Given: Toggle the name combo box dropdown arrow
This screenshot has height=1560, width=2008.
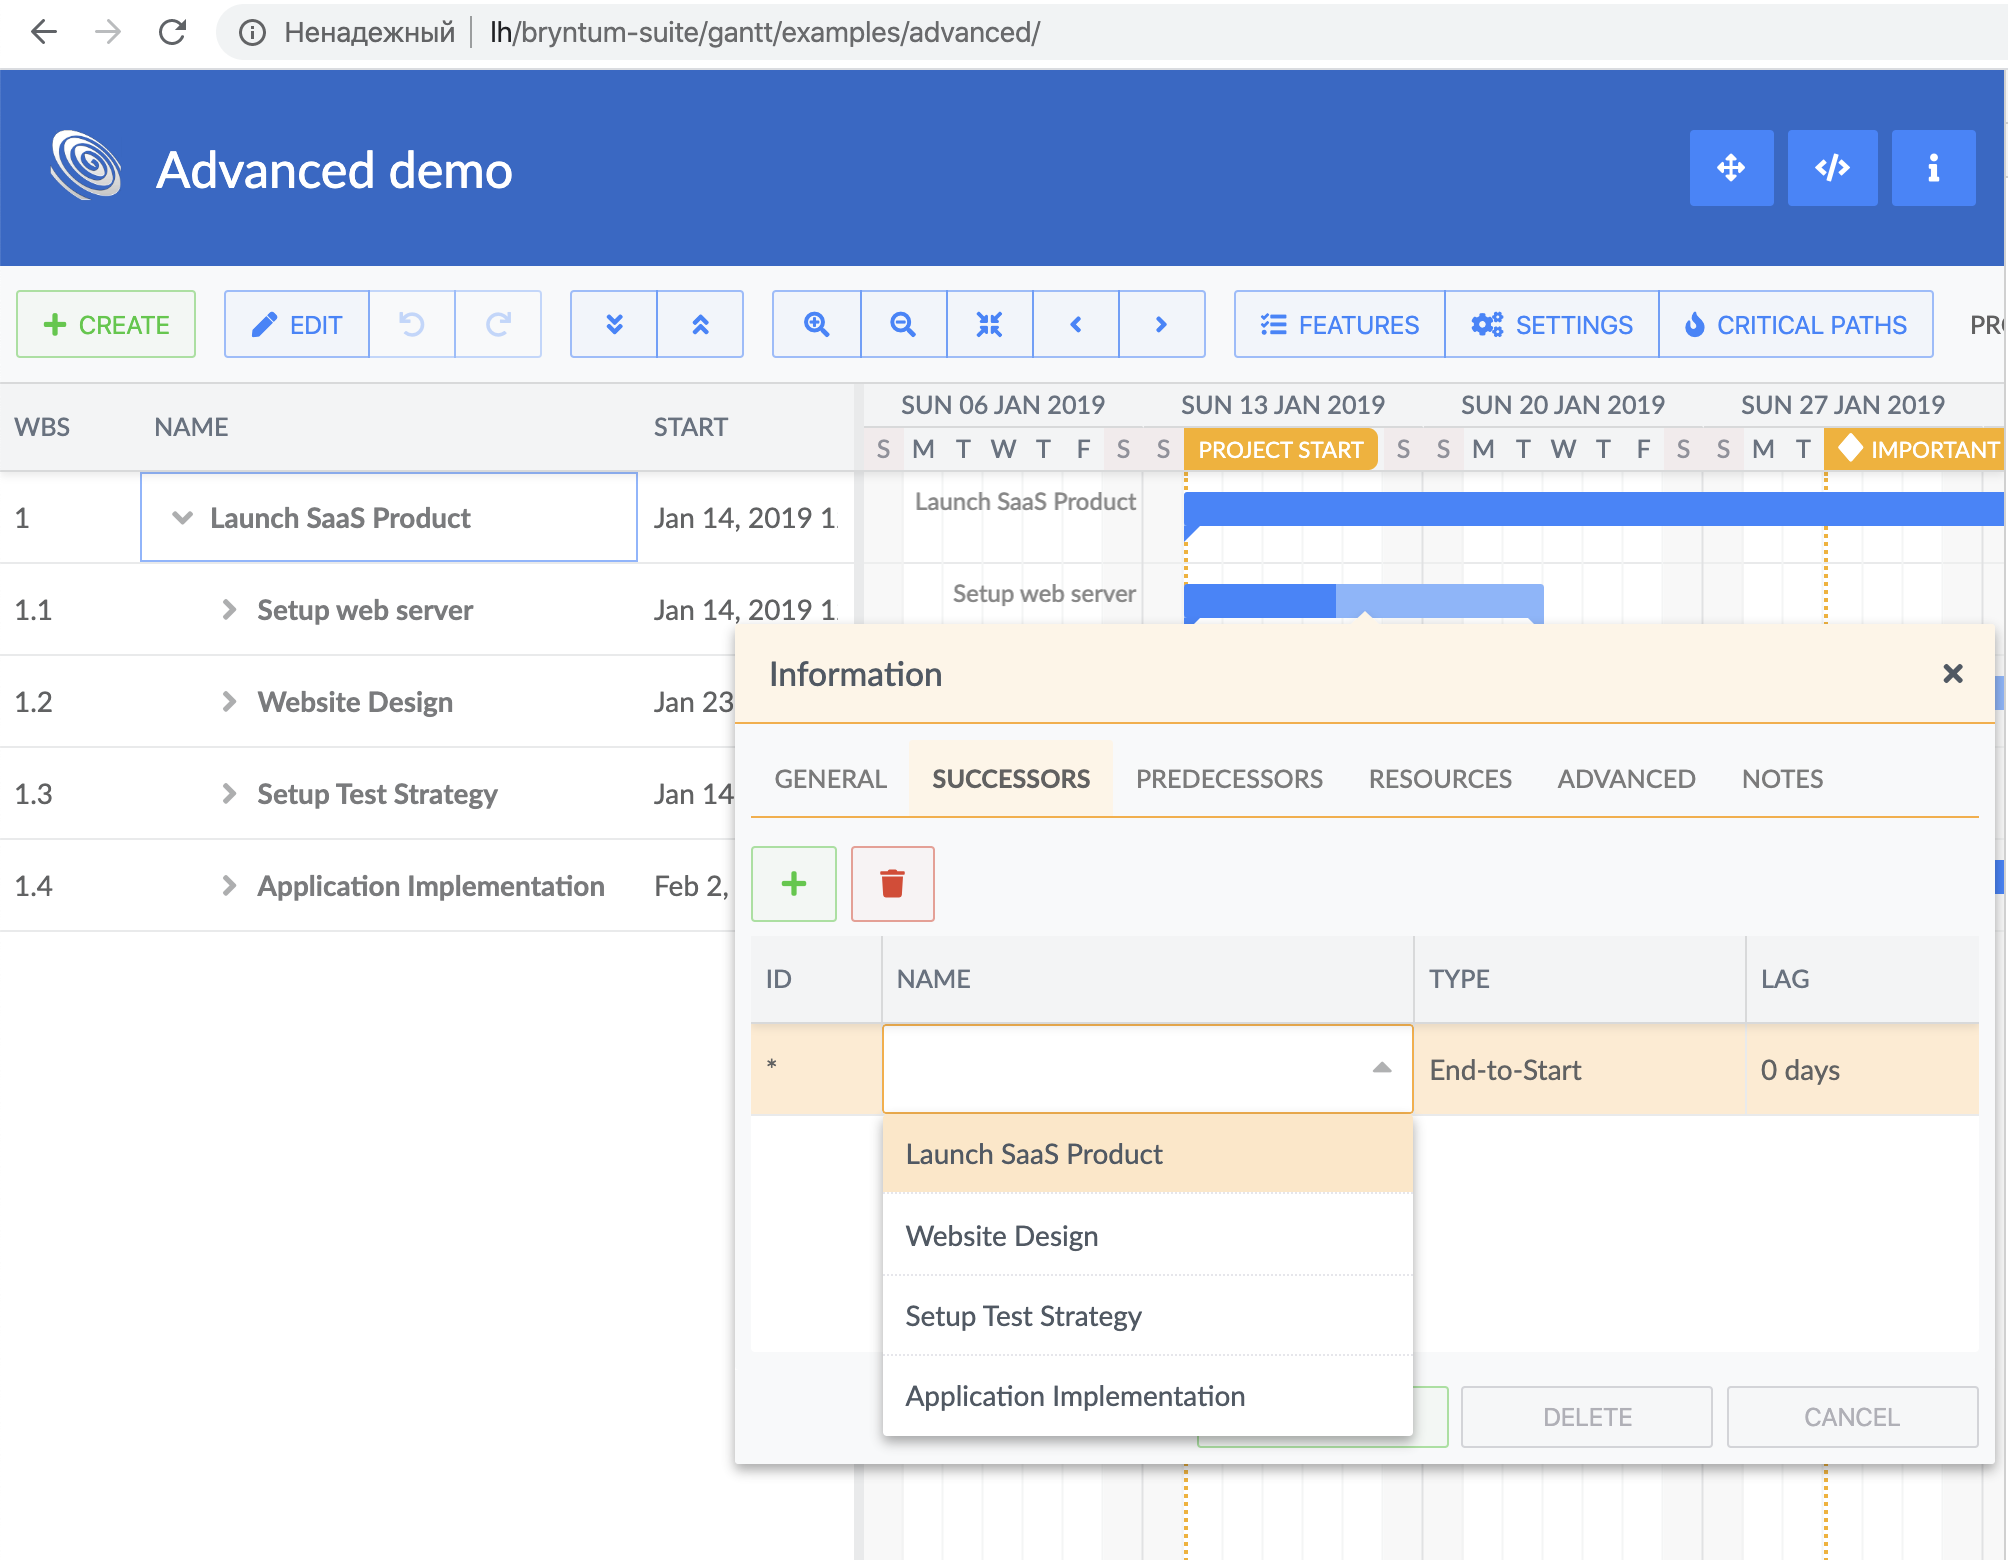Looking at the screenshot, I should click(1381, 1069).
